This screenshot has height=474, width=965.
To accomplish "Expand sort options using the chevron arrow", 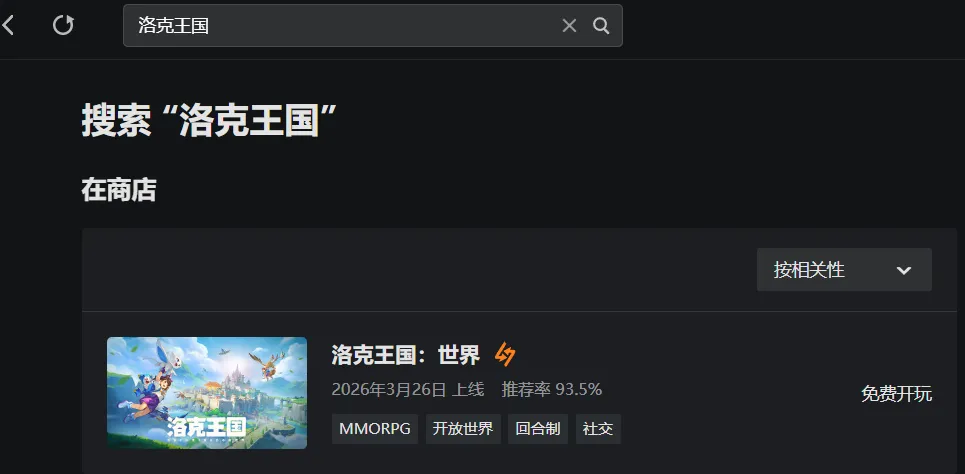I will click(x=903, y=270).
